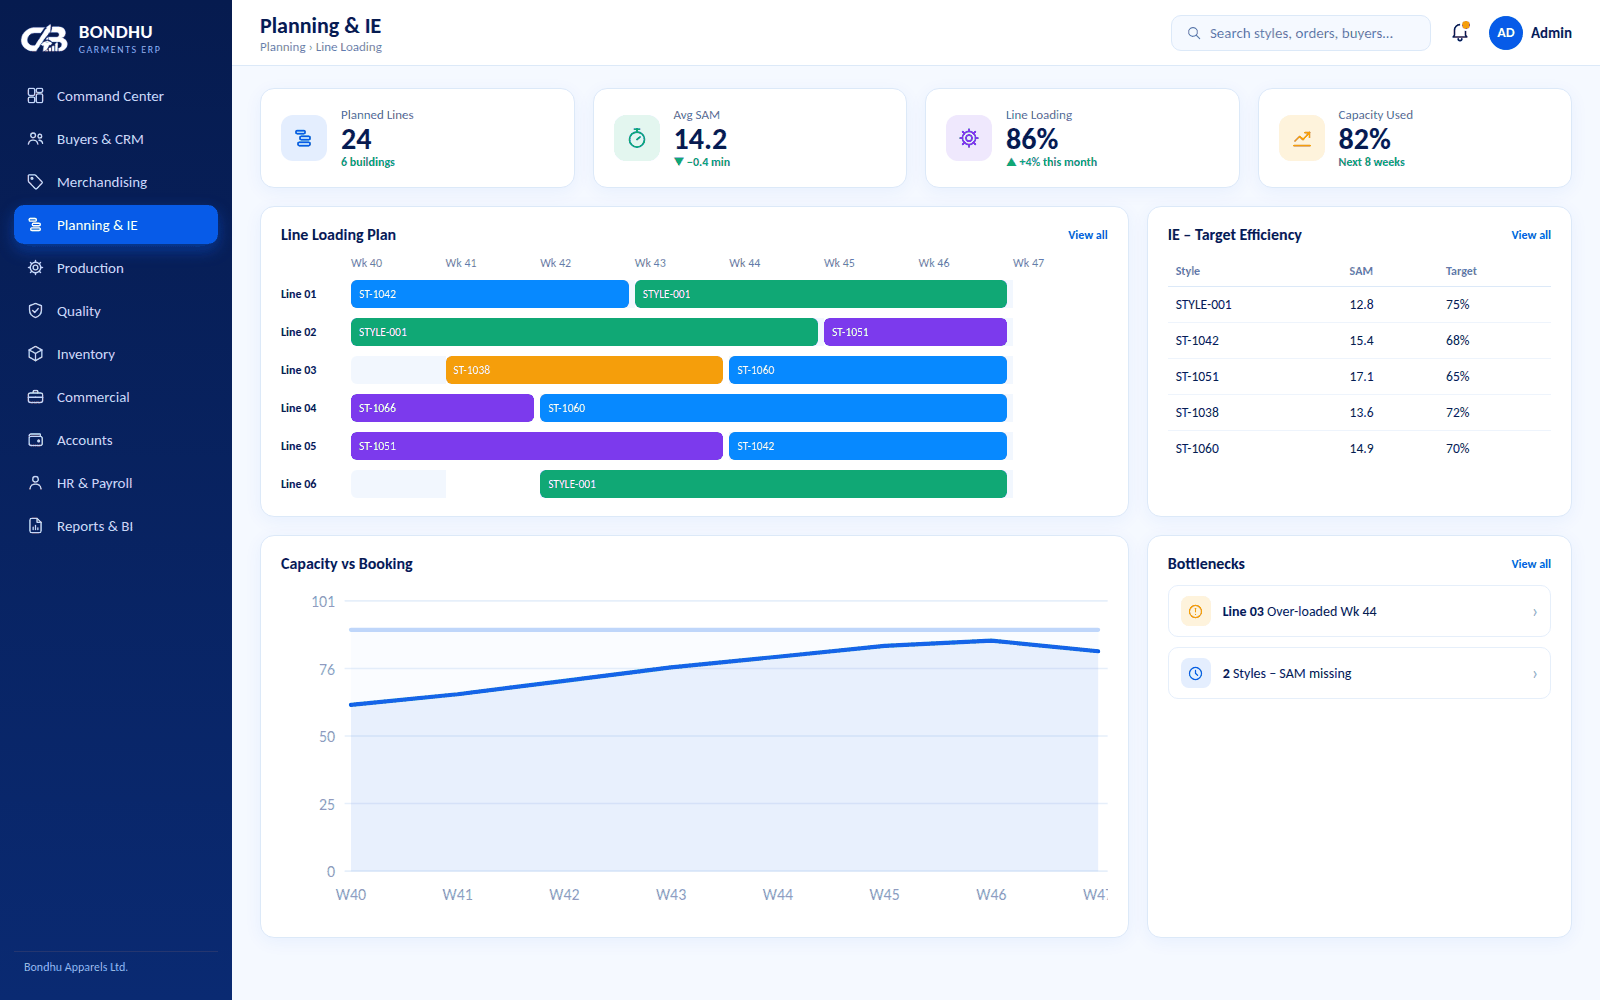Screen dimensions: 1600x1000
Task: Click the ST-1051 bar on Line 02
Action: click(915, 332)
